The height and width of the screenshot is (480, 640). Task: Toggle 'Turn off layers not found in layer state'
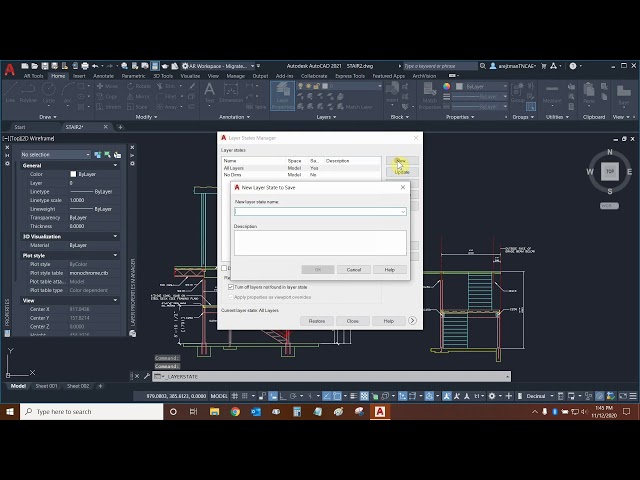231,287
